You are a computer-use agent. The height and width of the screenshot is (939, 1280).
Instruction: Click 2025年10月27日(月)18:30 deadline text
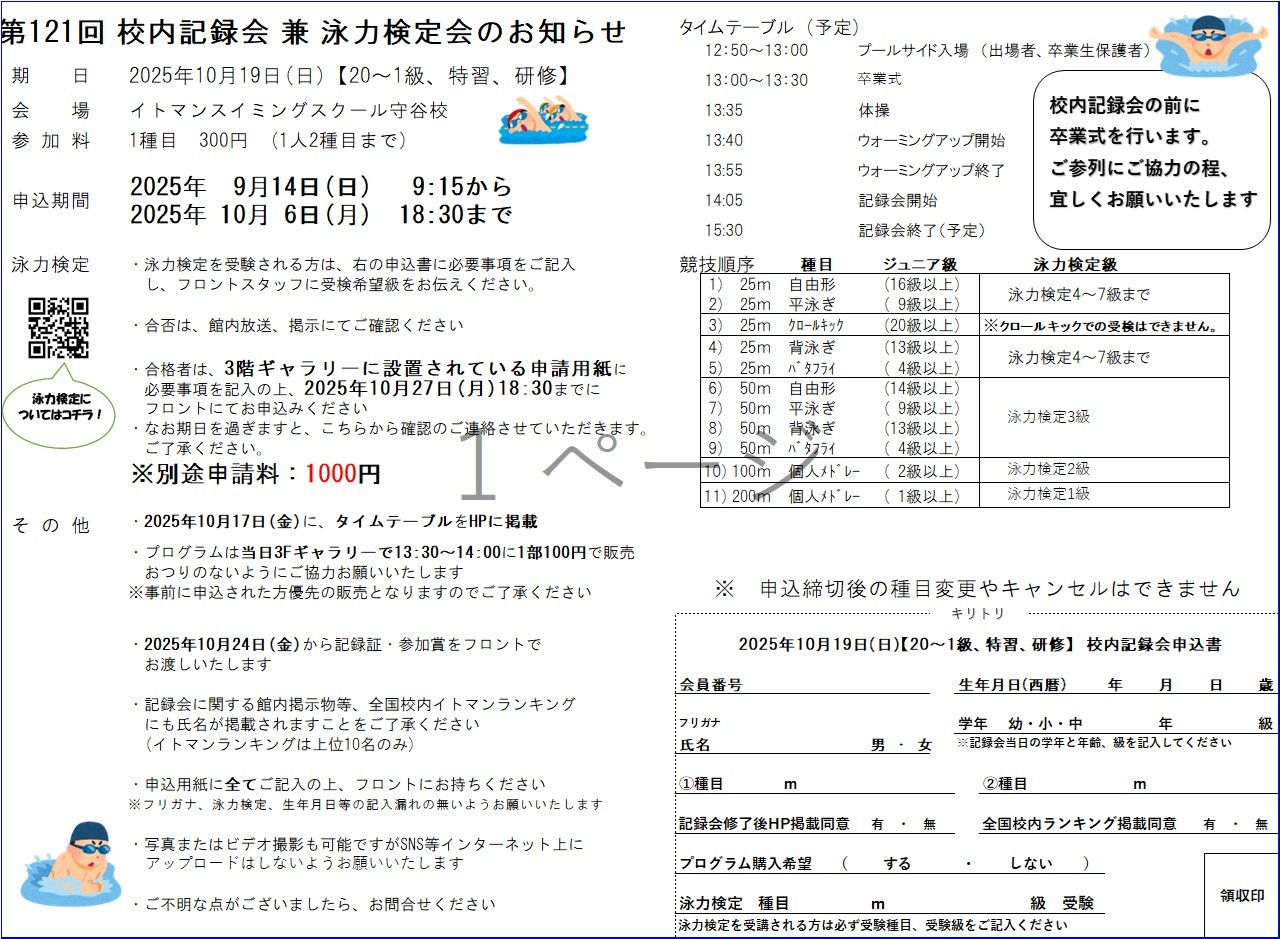pos(429,388)
